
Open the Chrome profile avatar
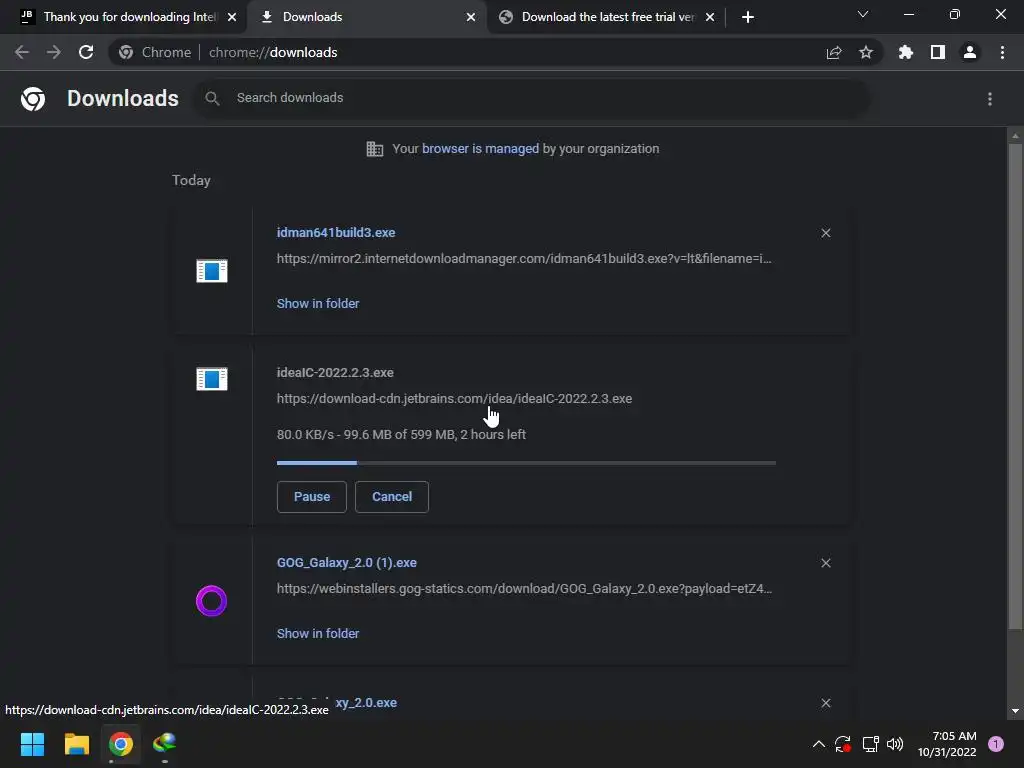click(x=970, y=52)
